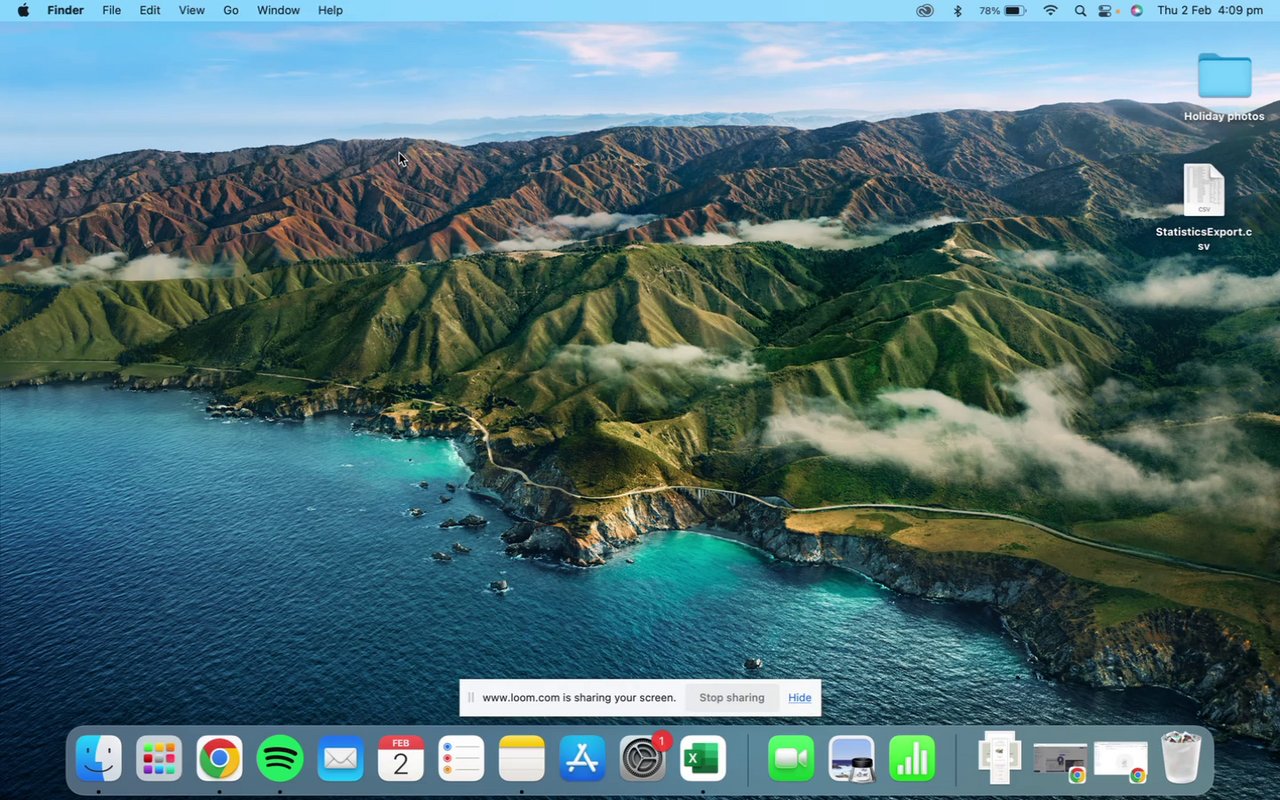Open the Edit menu
This screenshot has width=1280, height=800.
click(150, 10)
